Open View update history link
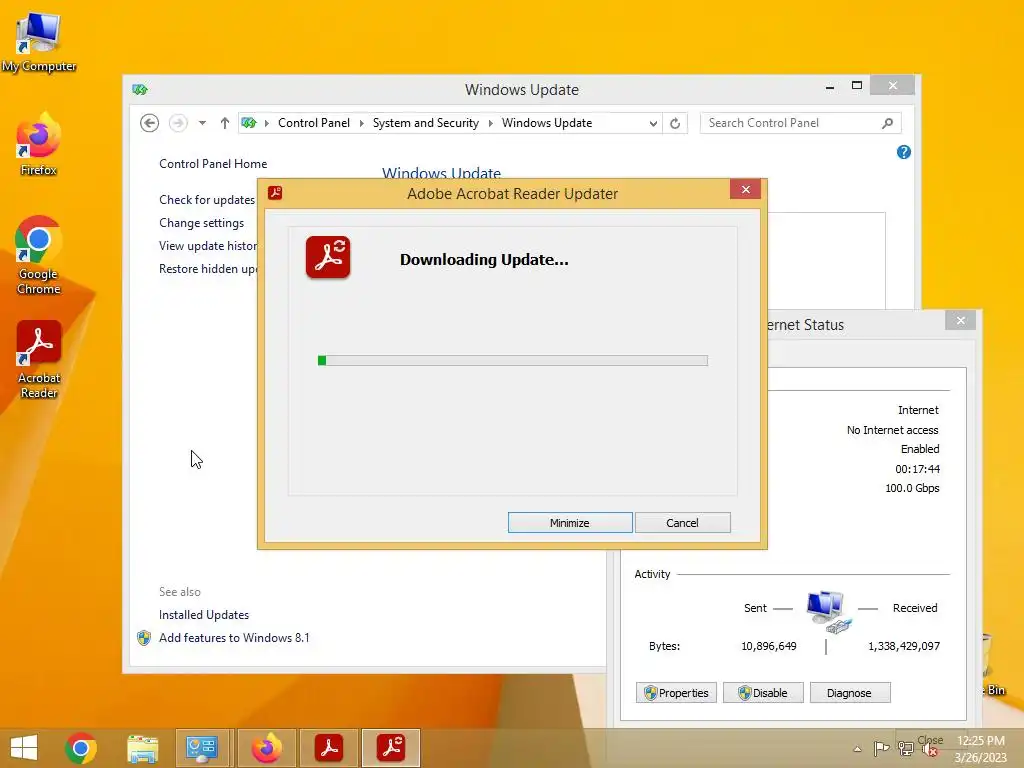The width and height of the screenshot is (1024, 768). point(208,246)
